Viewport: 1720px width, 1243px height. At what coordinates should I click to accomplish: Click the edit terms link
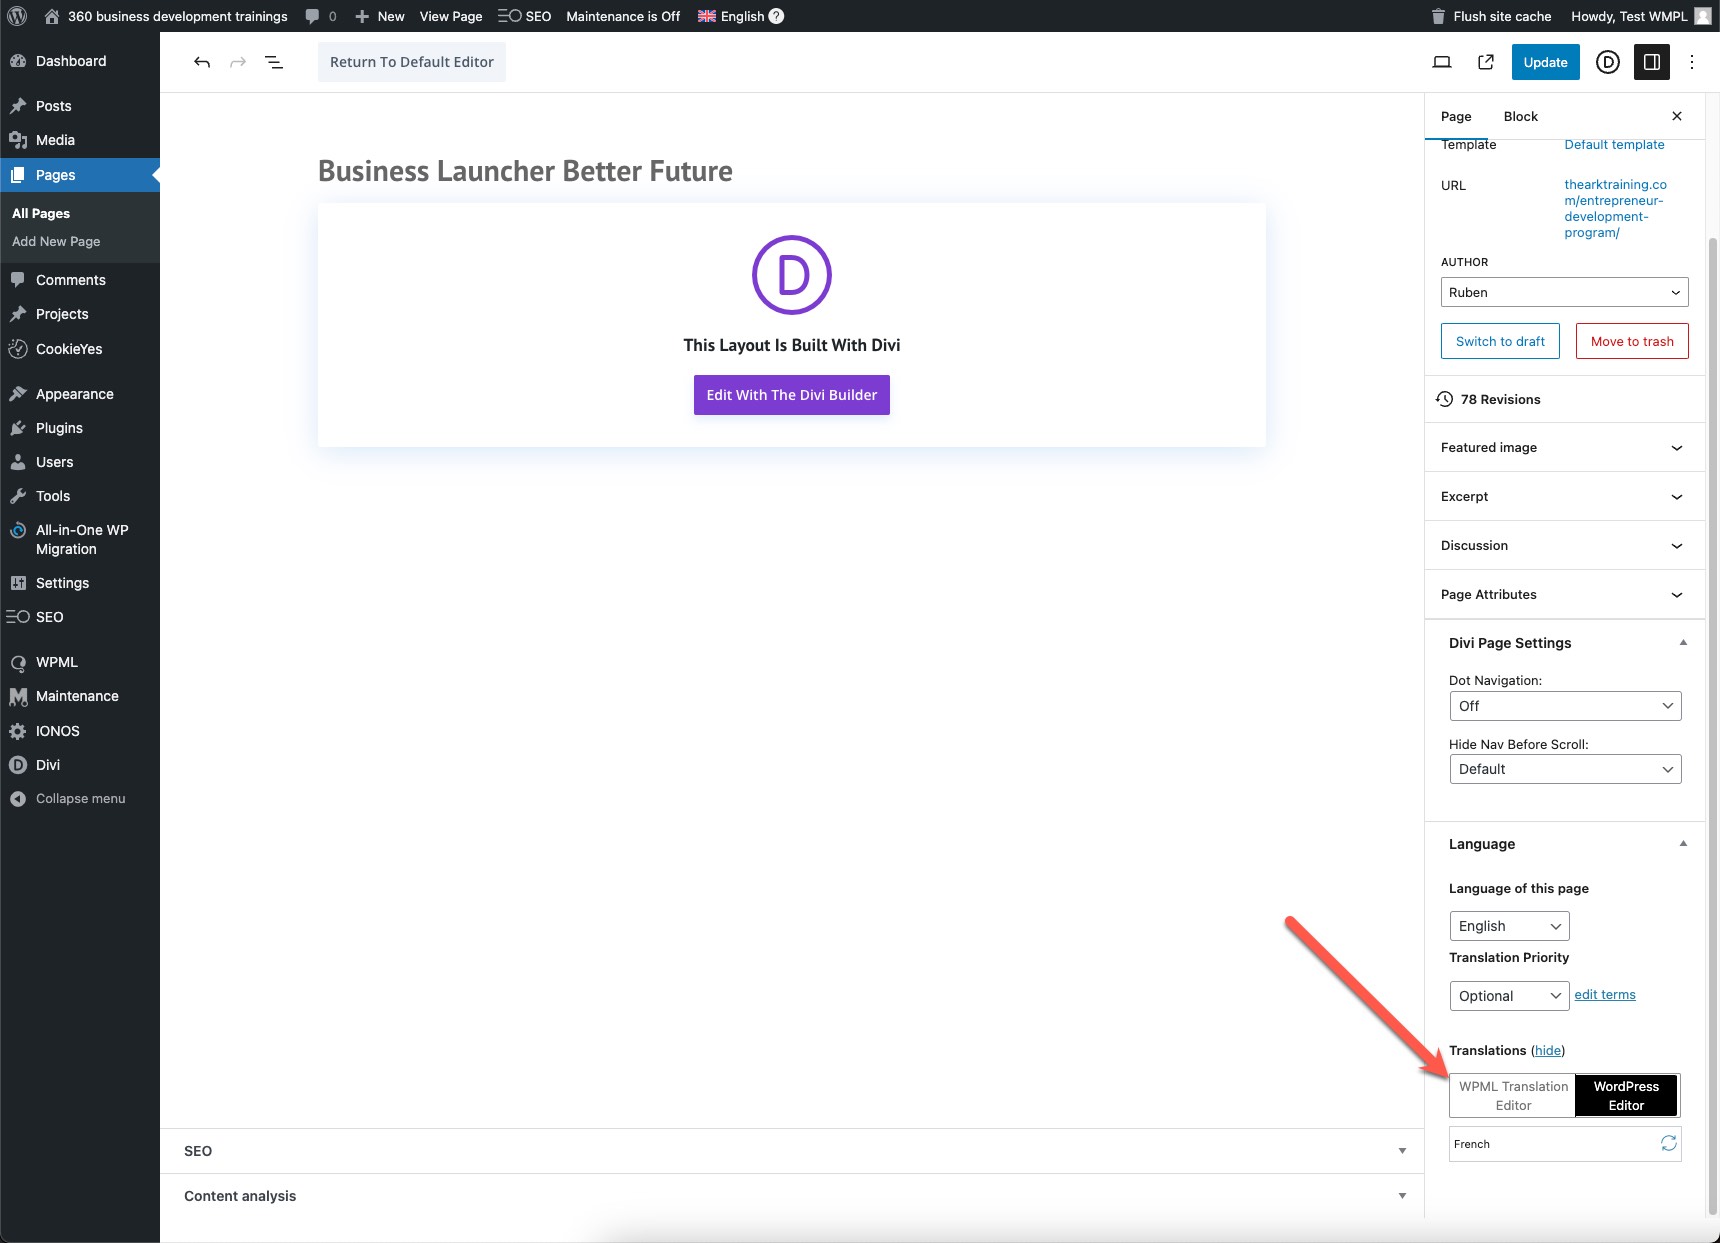click(x=1605, y=994)
